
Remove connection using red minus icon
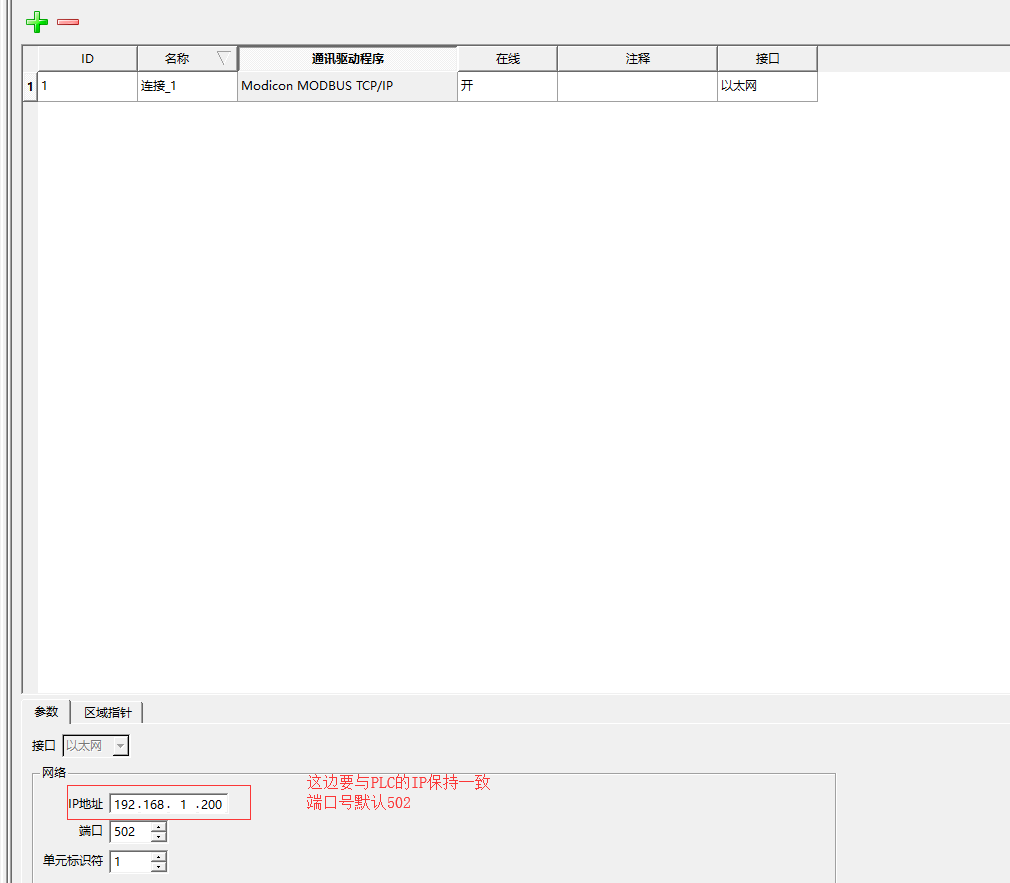coord(68,22)
